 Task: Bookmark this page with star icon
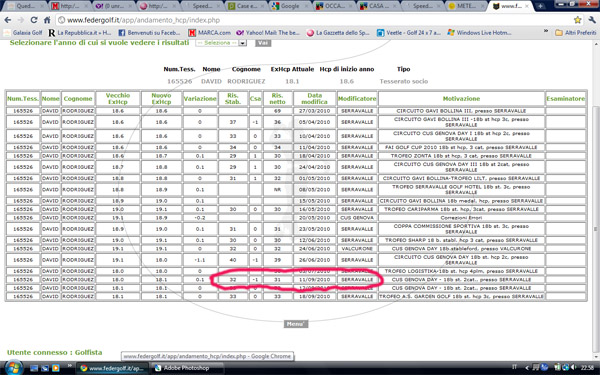pyautogui.click(x=577, y=20)
